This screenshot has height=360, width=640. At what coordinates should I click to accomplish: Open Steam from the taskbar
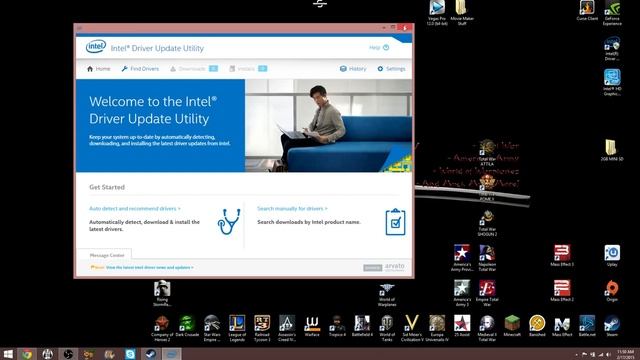[x=151, y=354]
